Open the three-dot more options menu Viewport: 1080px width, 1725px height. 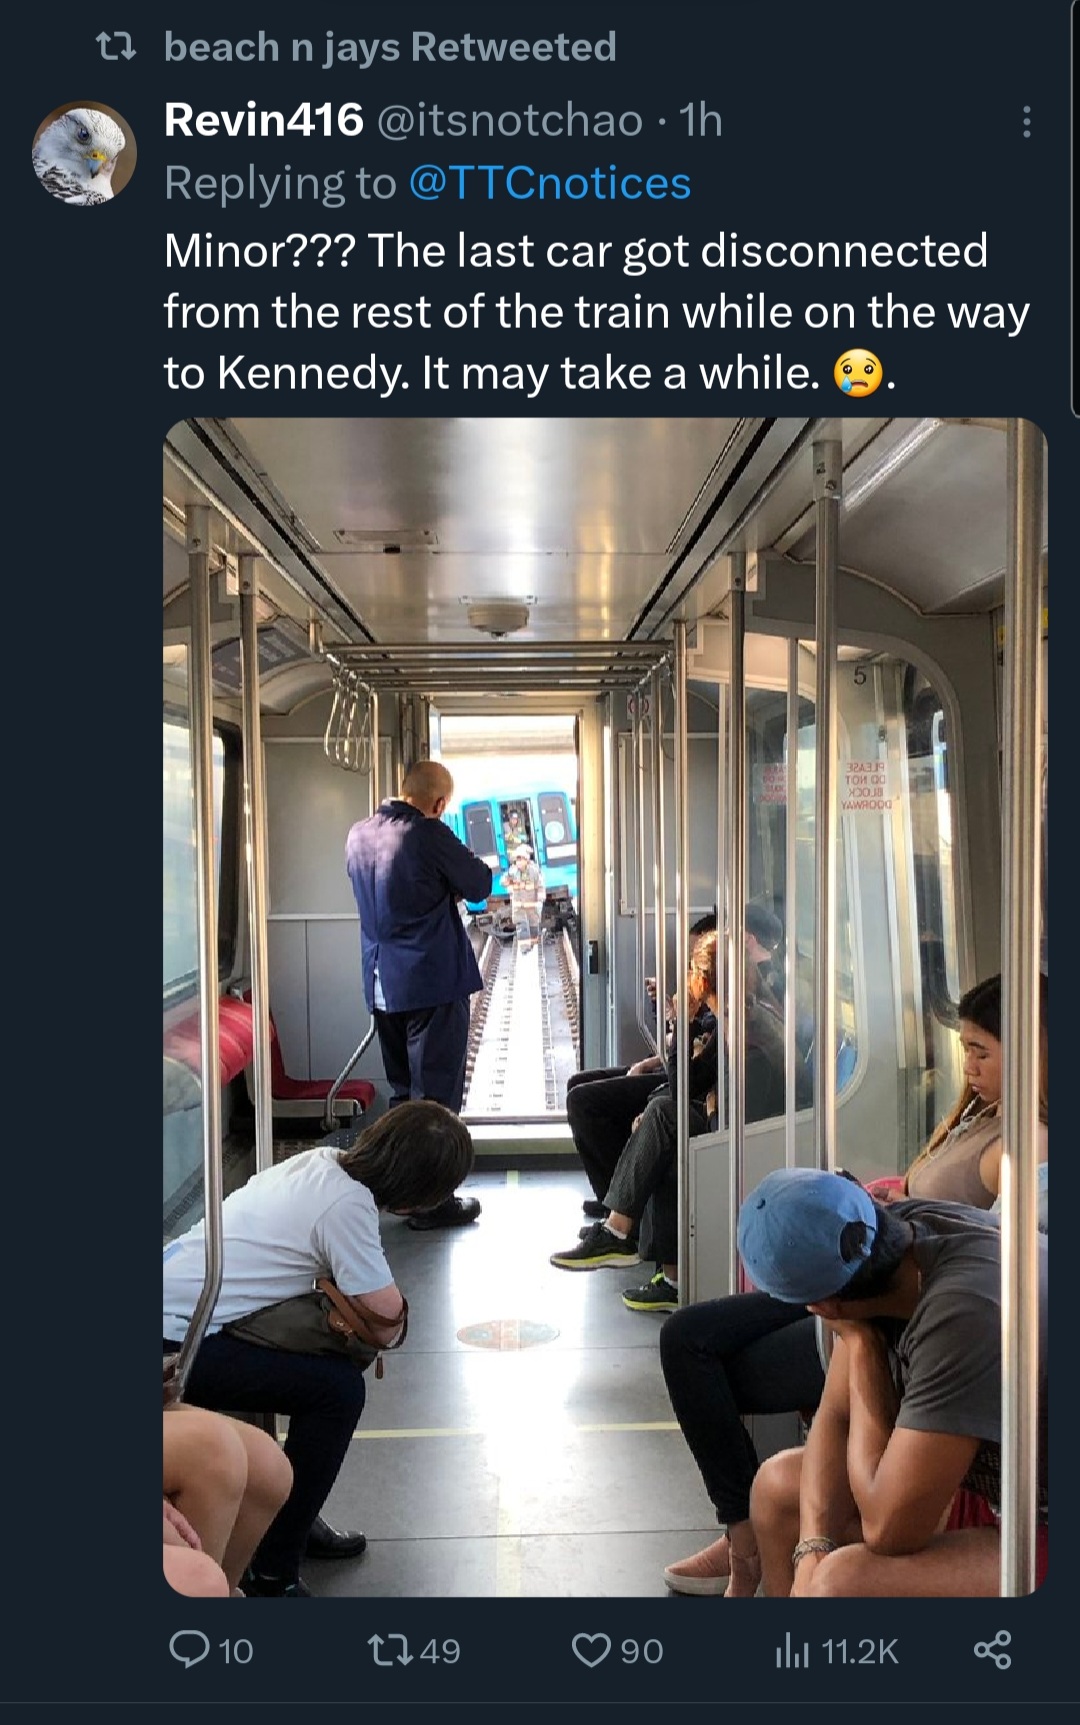tap(1026, 122)
